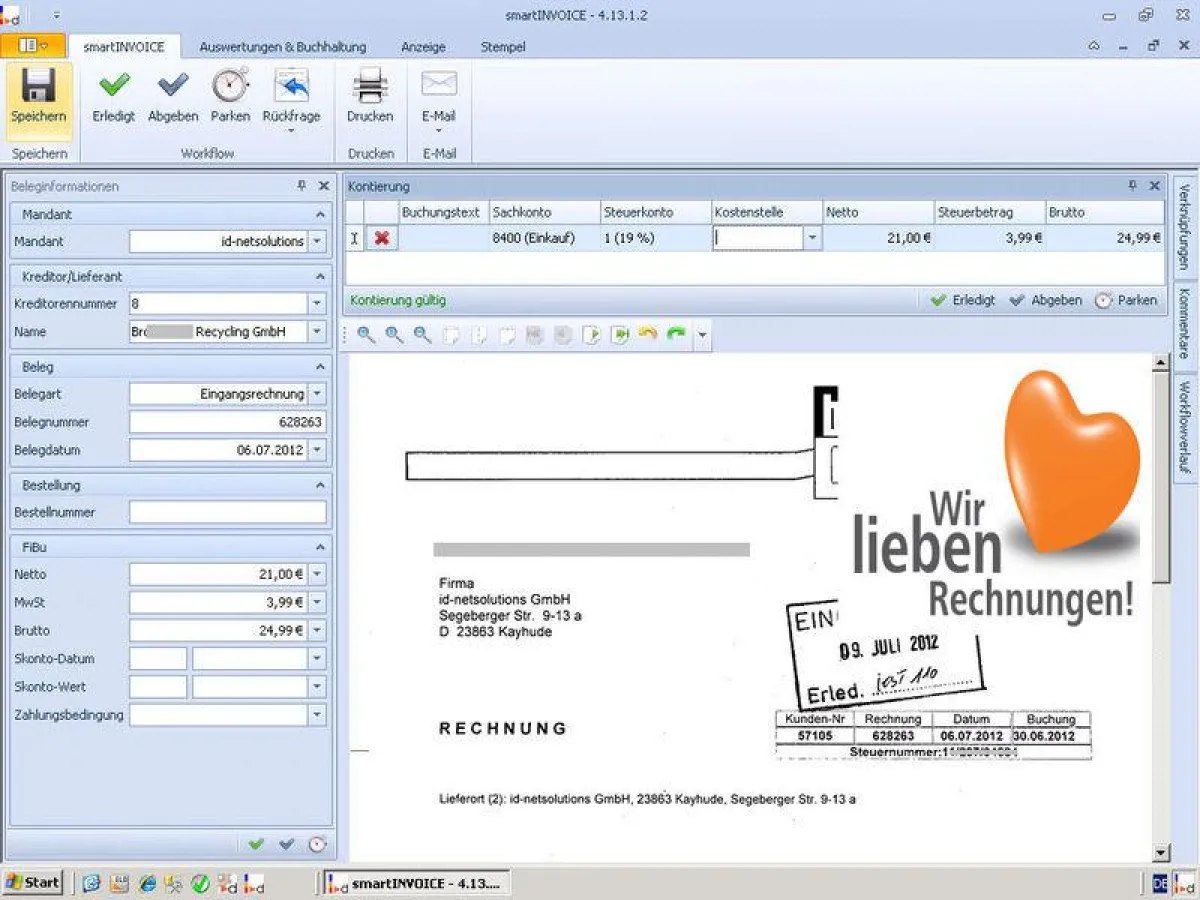Toggle pin on the Beleginformationen panel
This screenshot has height=900, width=1200.
coord(302,186)
